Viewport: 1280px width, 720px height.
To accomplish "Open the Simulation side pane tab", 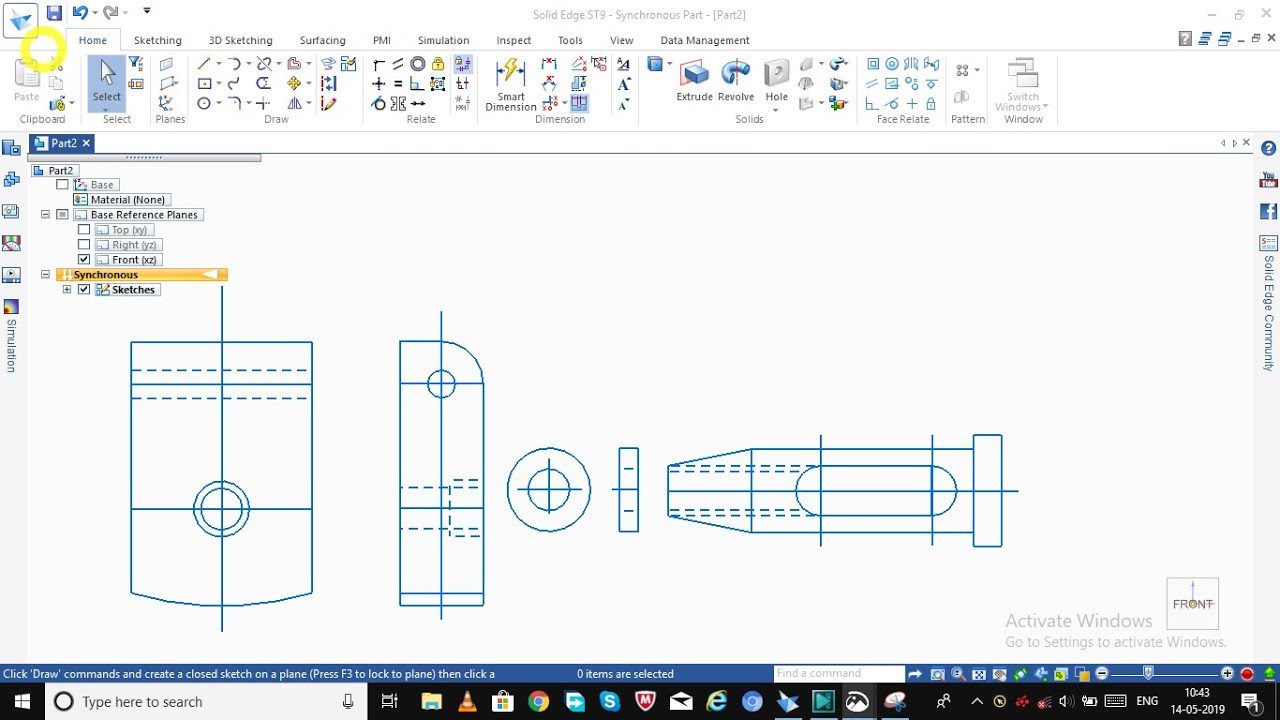I will pyautogui.click(x=11, y=337).
